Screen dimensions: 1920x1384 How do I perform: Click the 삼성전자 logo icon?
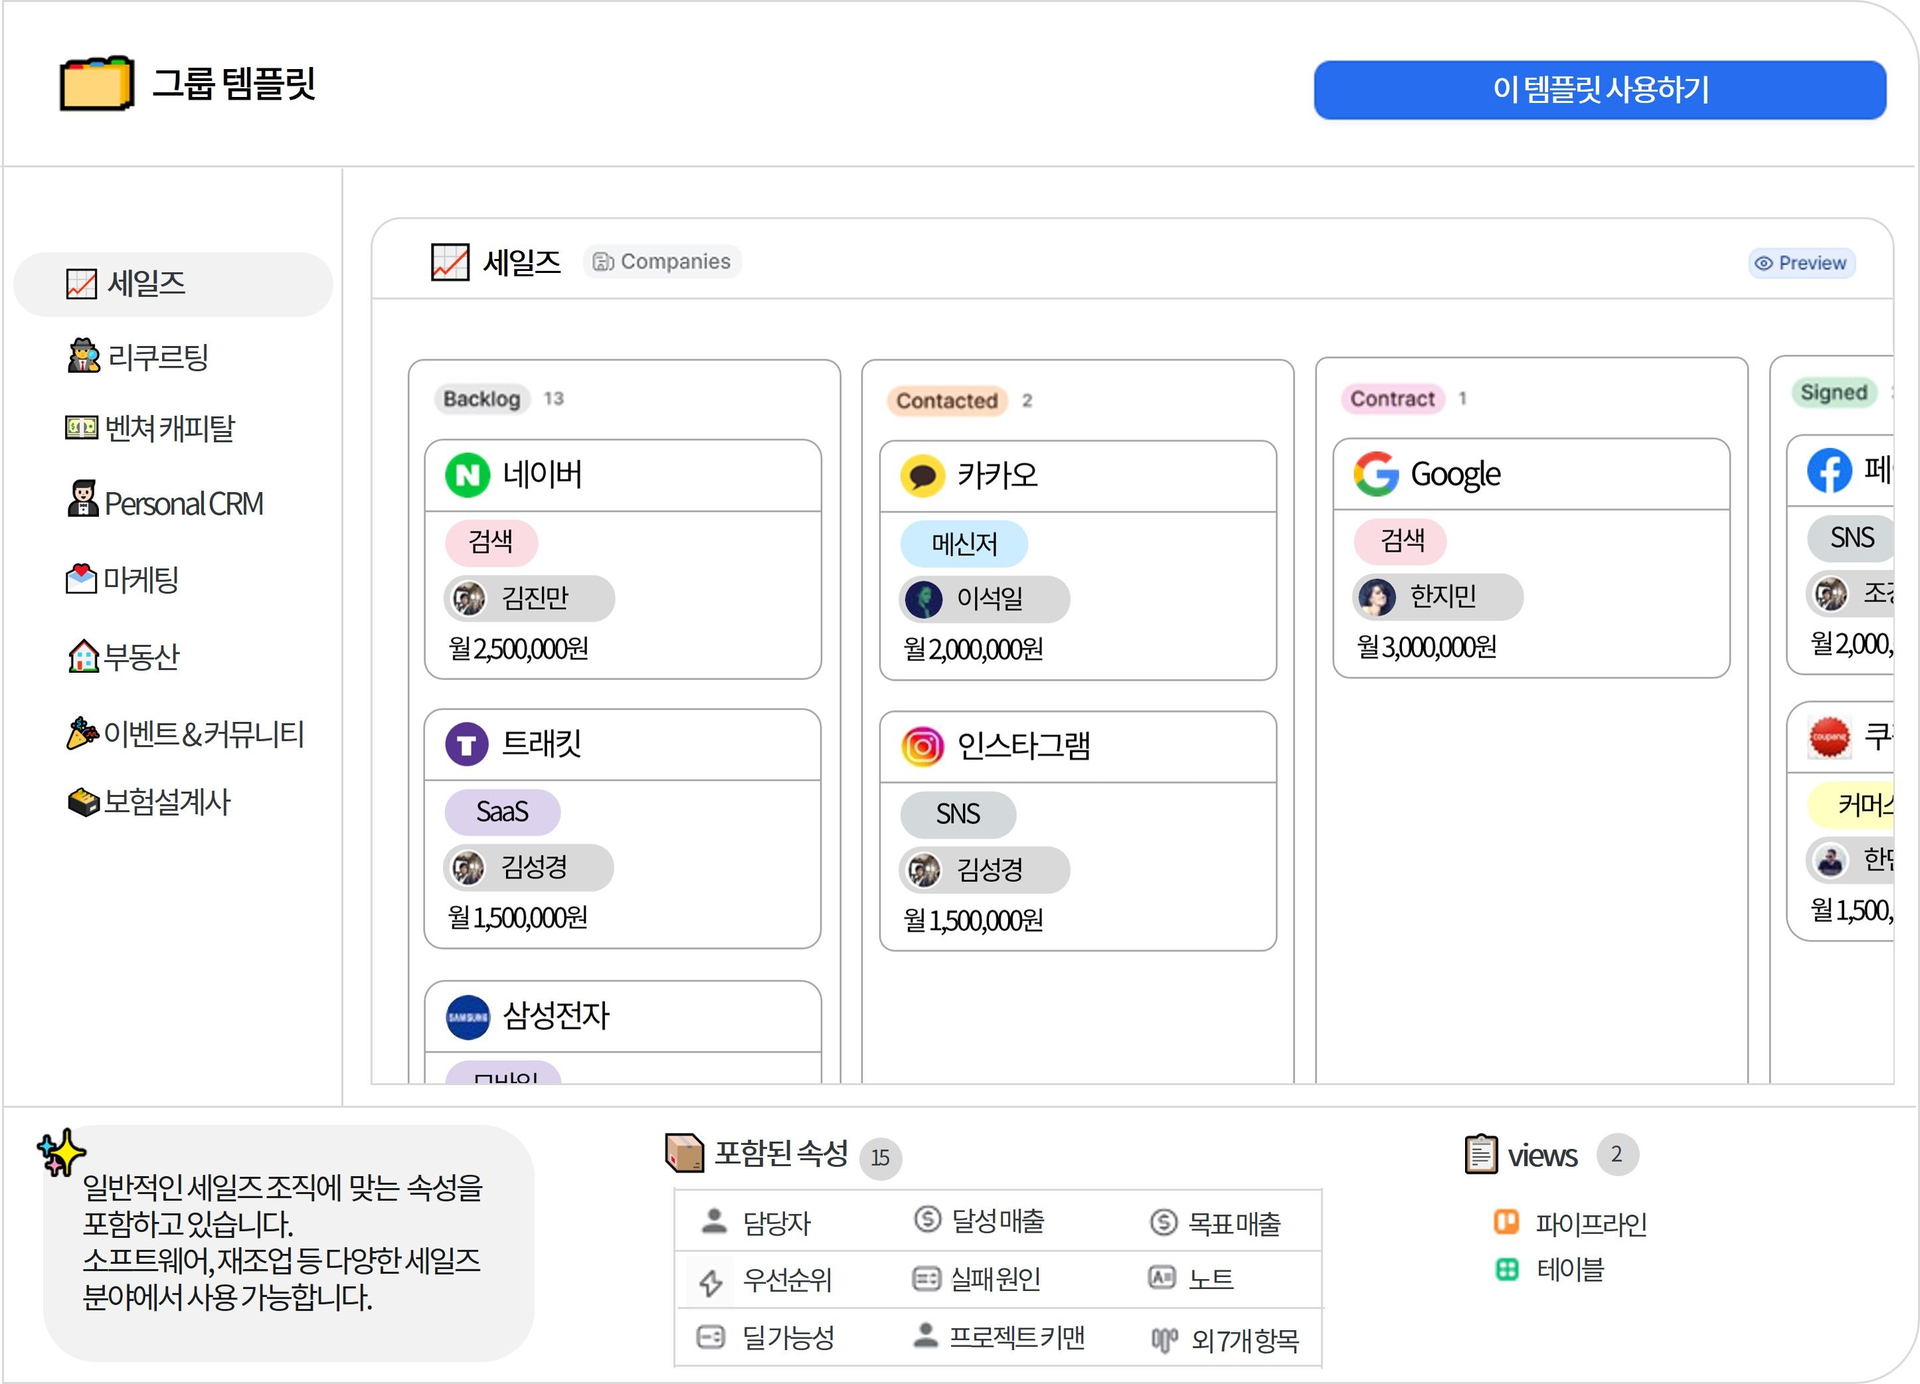point(467,1017)
